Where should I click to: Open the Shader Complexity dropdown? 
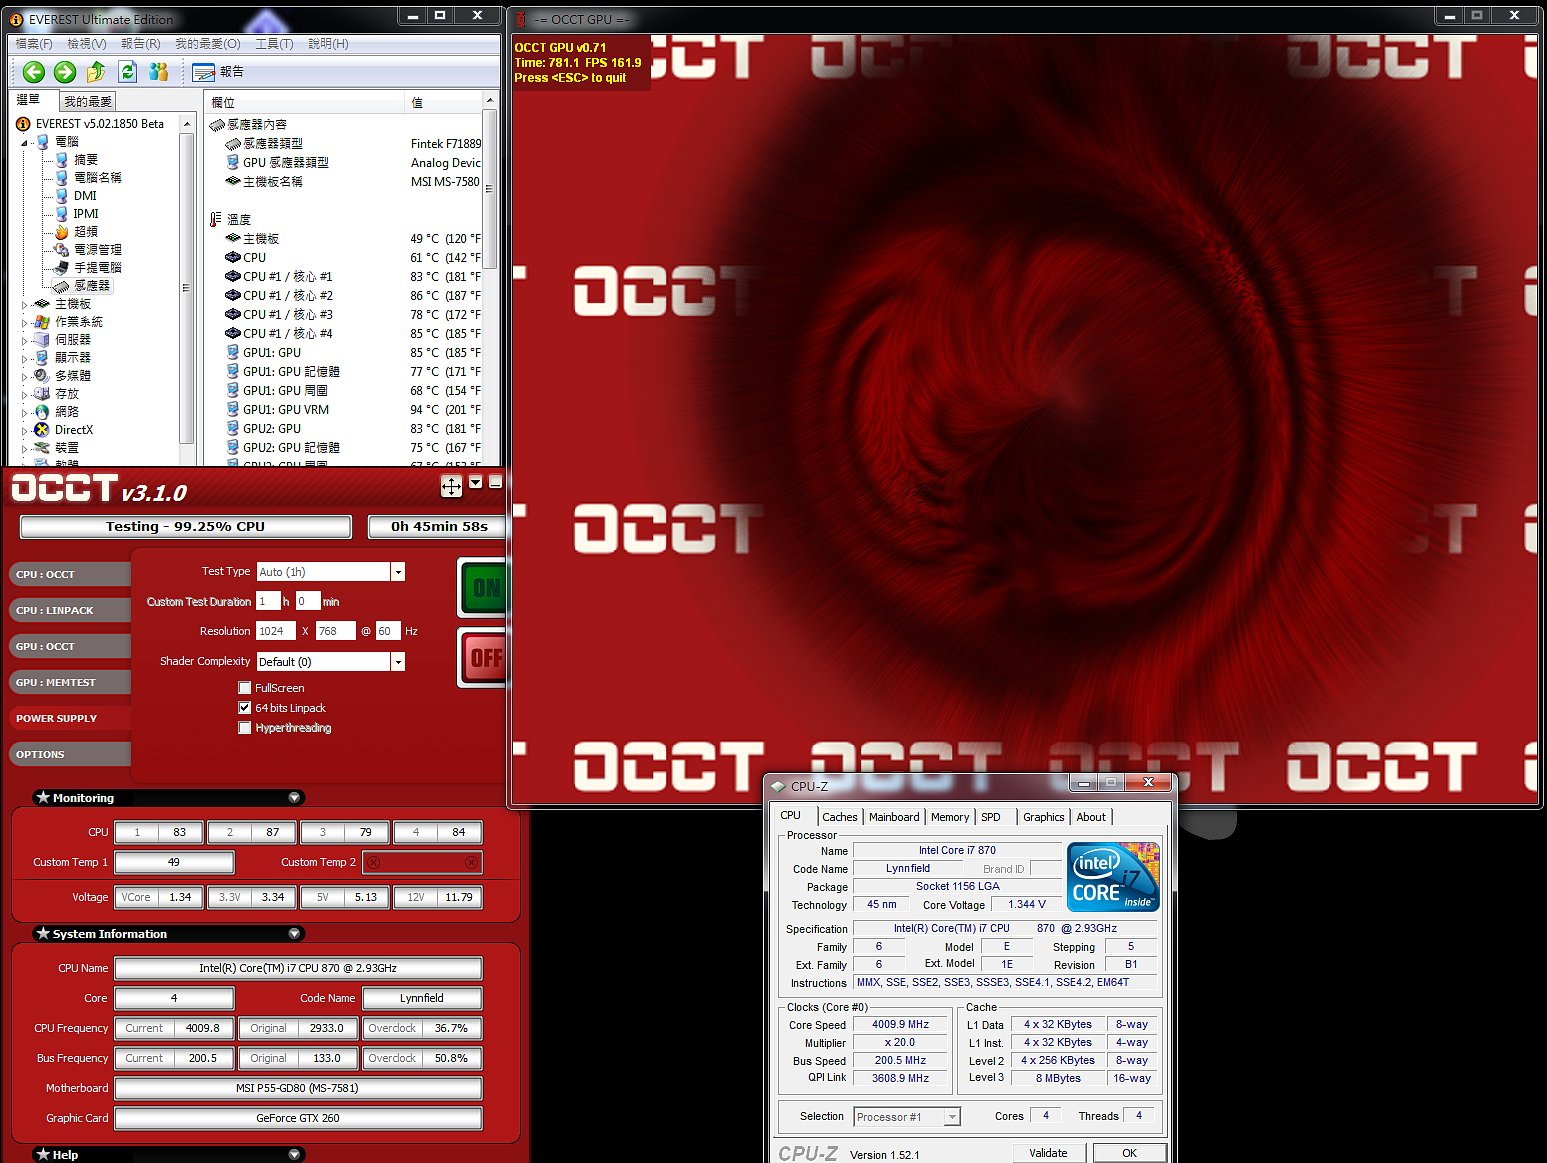pos(398,662)
